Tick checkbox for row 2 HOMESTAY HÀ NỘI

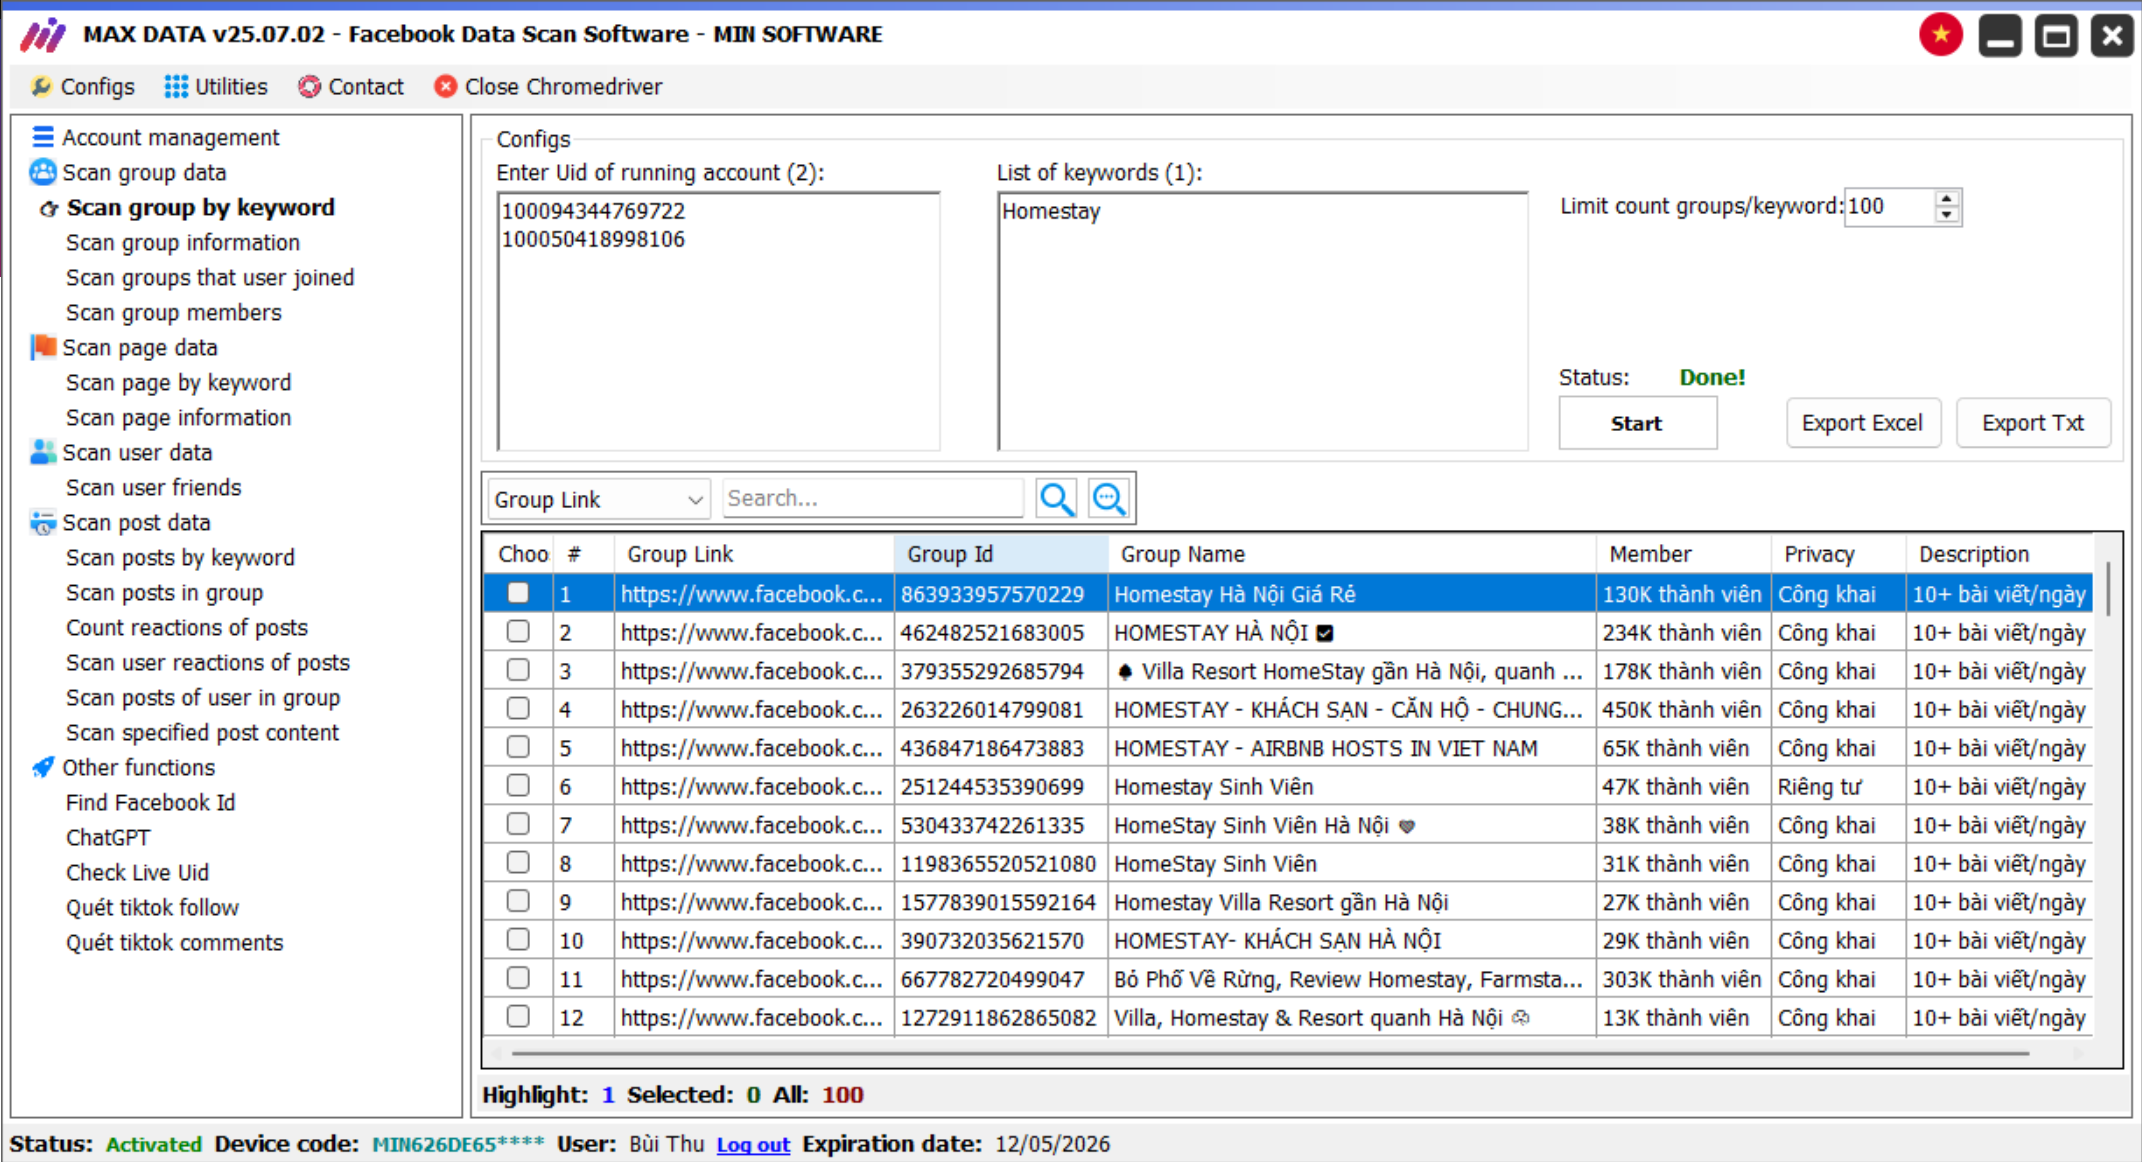(x=518, y=632)
